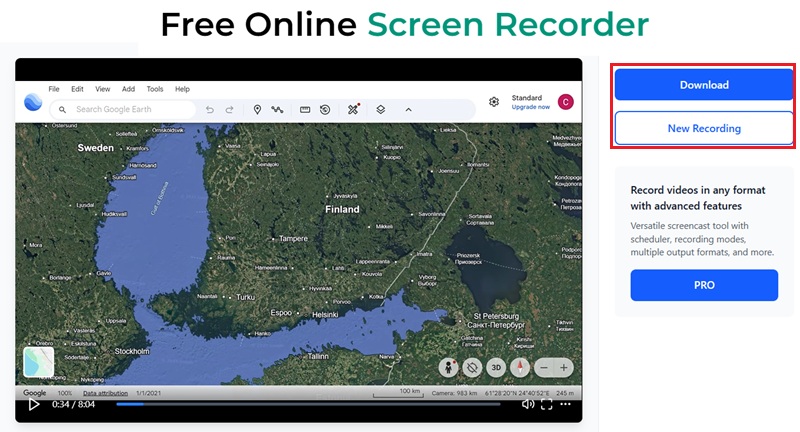Viewport: 800px width, 432px height.
Task: Click the compass to reset north
Action: point(520,368)
